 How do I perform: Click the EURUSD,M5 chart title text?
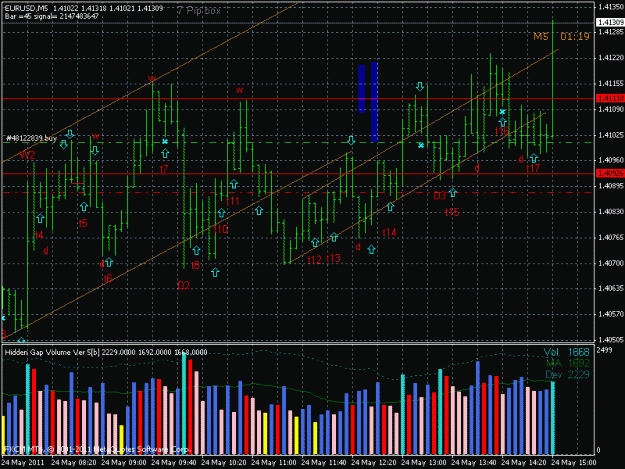26,8
